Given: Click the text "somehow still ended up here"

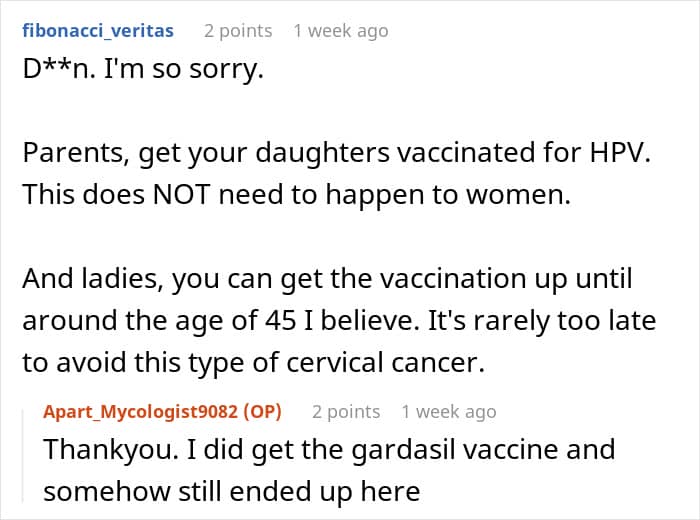Looking at the screenshot, I should (232, 492).
